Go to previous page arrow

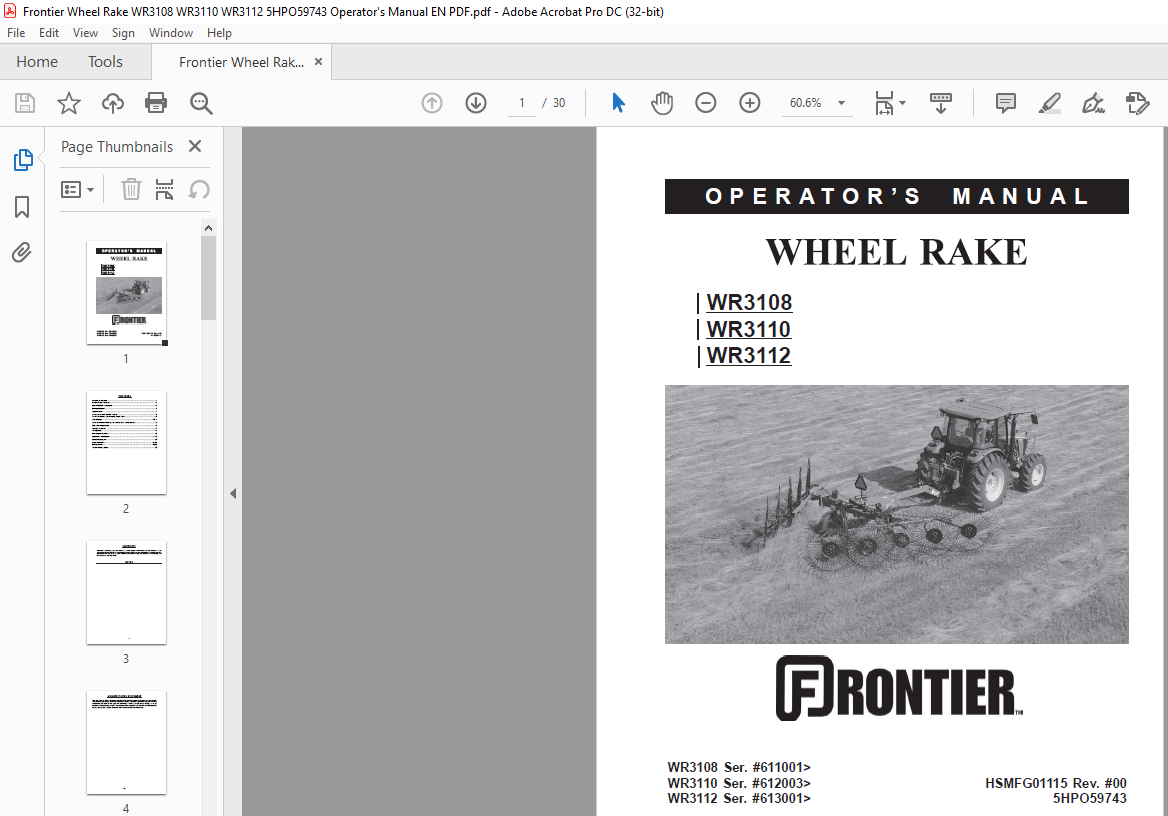pyautogui.click(x=432, y=103)
